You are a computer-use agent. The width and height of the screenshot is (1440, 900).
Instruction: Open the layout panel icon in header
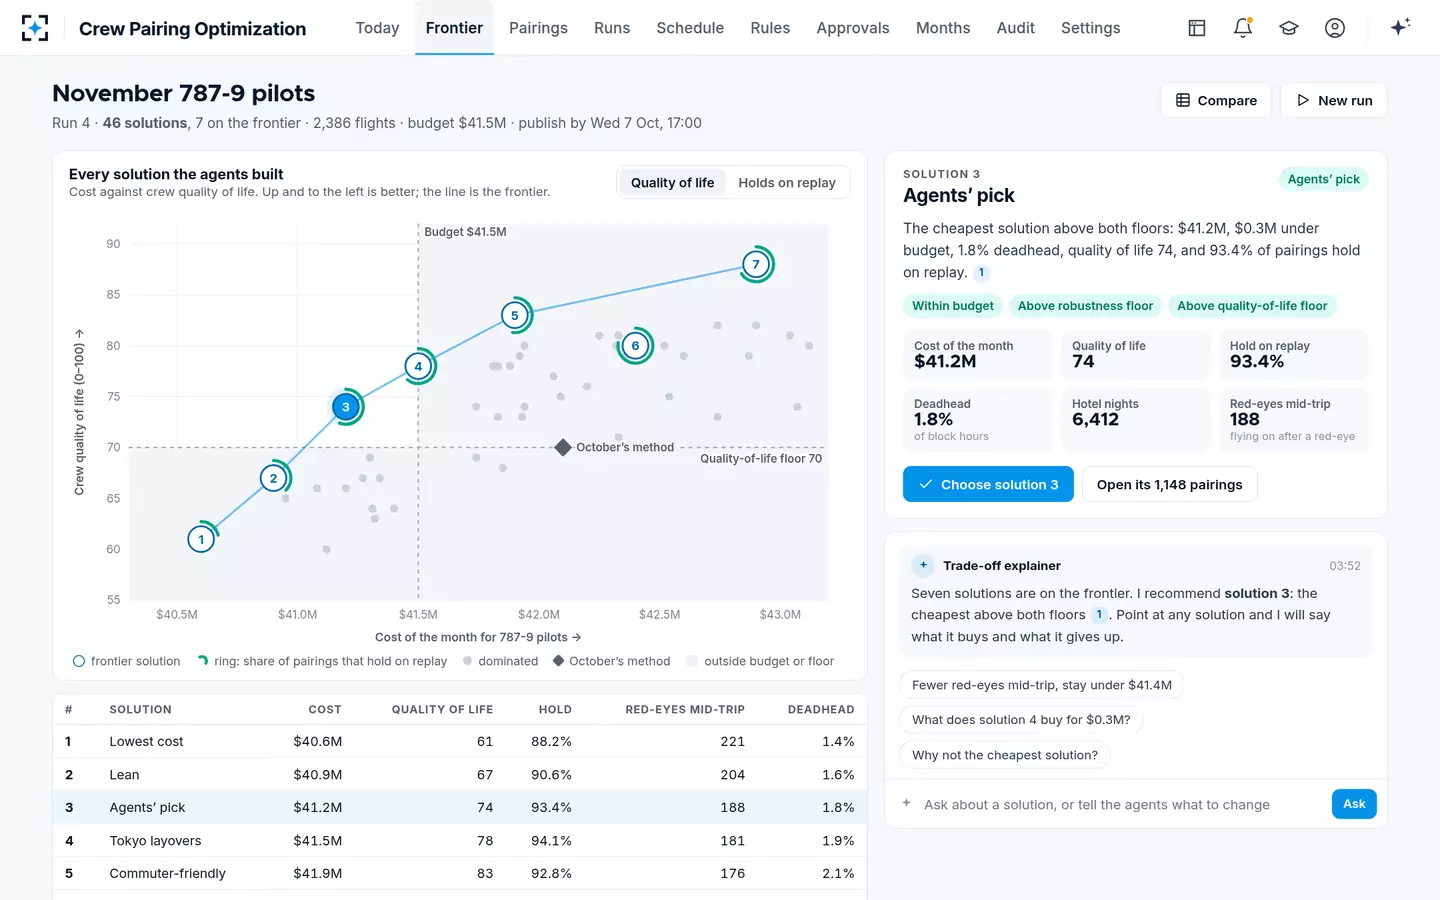pos(1197,28)
